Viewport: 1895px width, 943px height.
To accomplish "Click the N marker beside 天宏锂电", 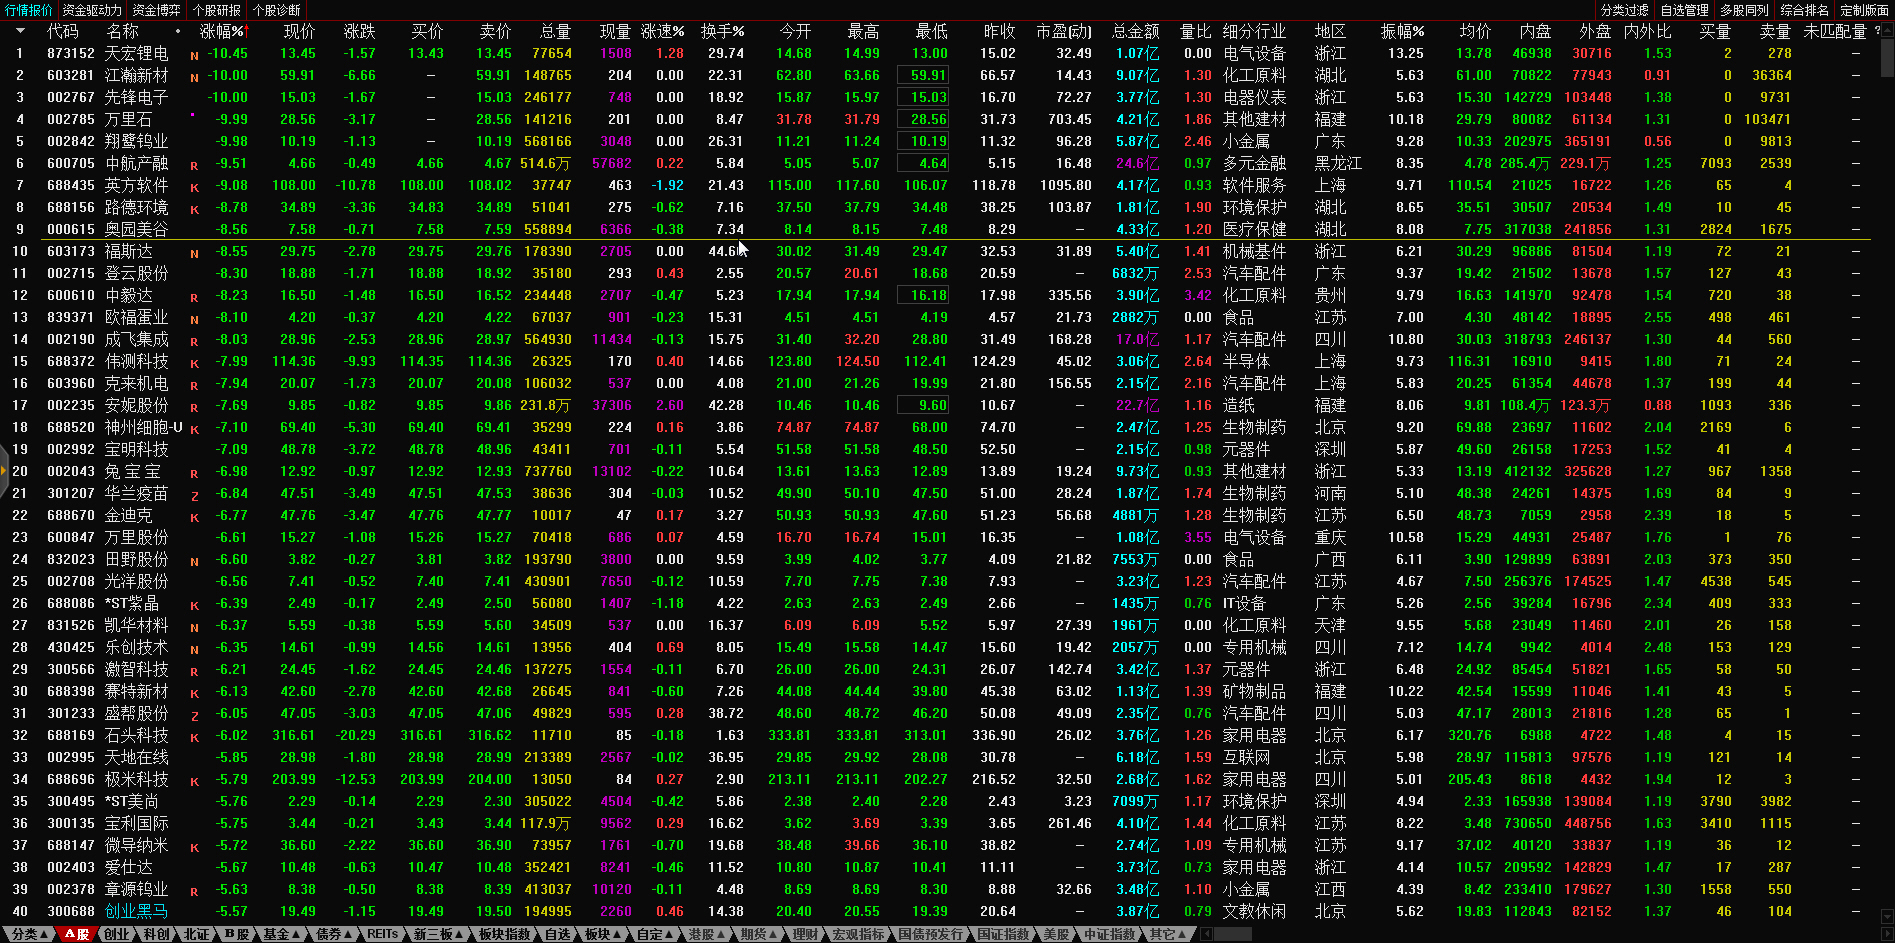I will pyautogui.click(x=194, y=55).
